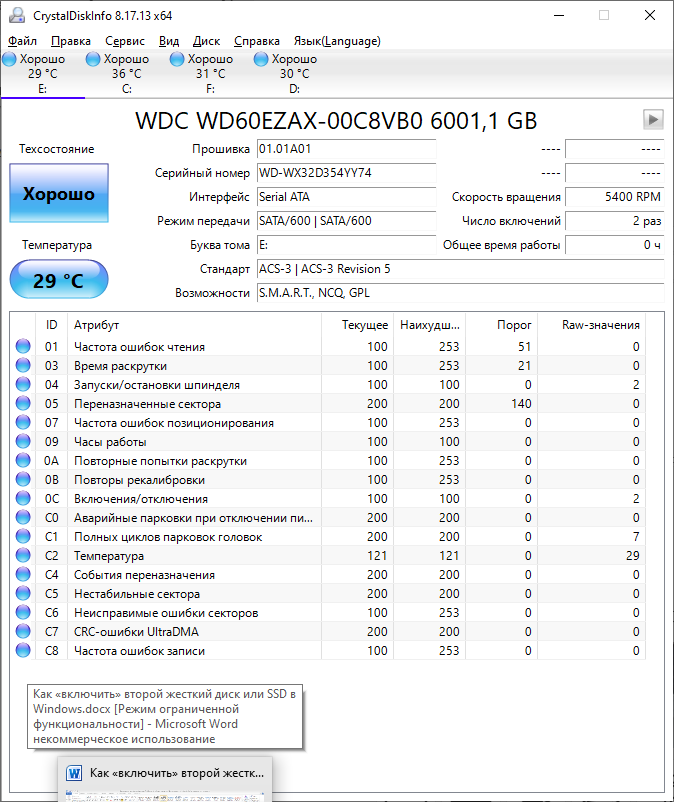This screenshot has height=802, width=674.
Task: Open the Справка menu
Action: click(x=257, y=41)
